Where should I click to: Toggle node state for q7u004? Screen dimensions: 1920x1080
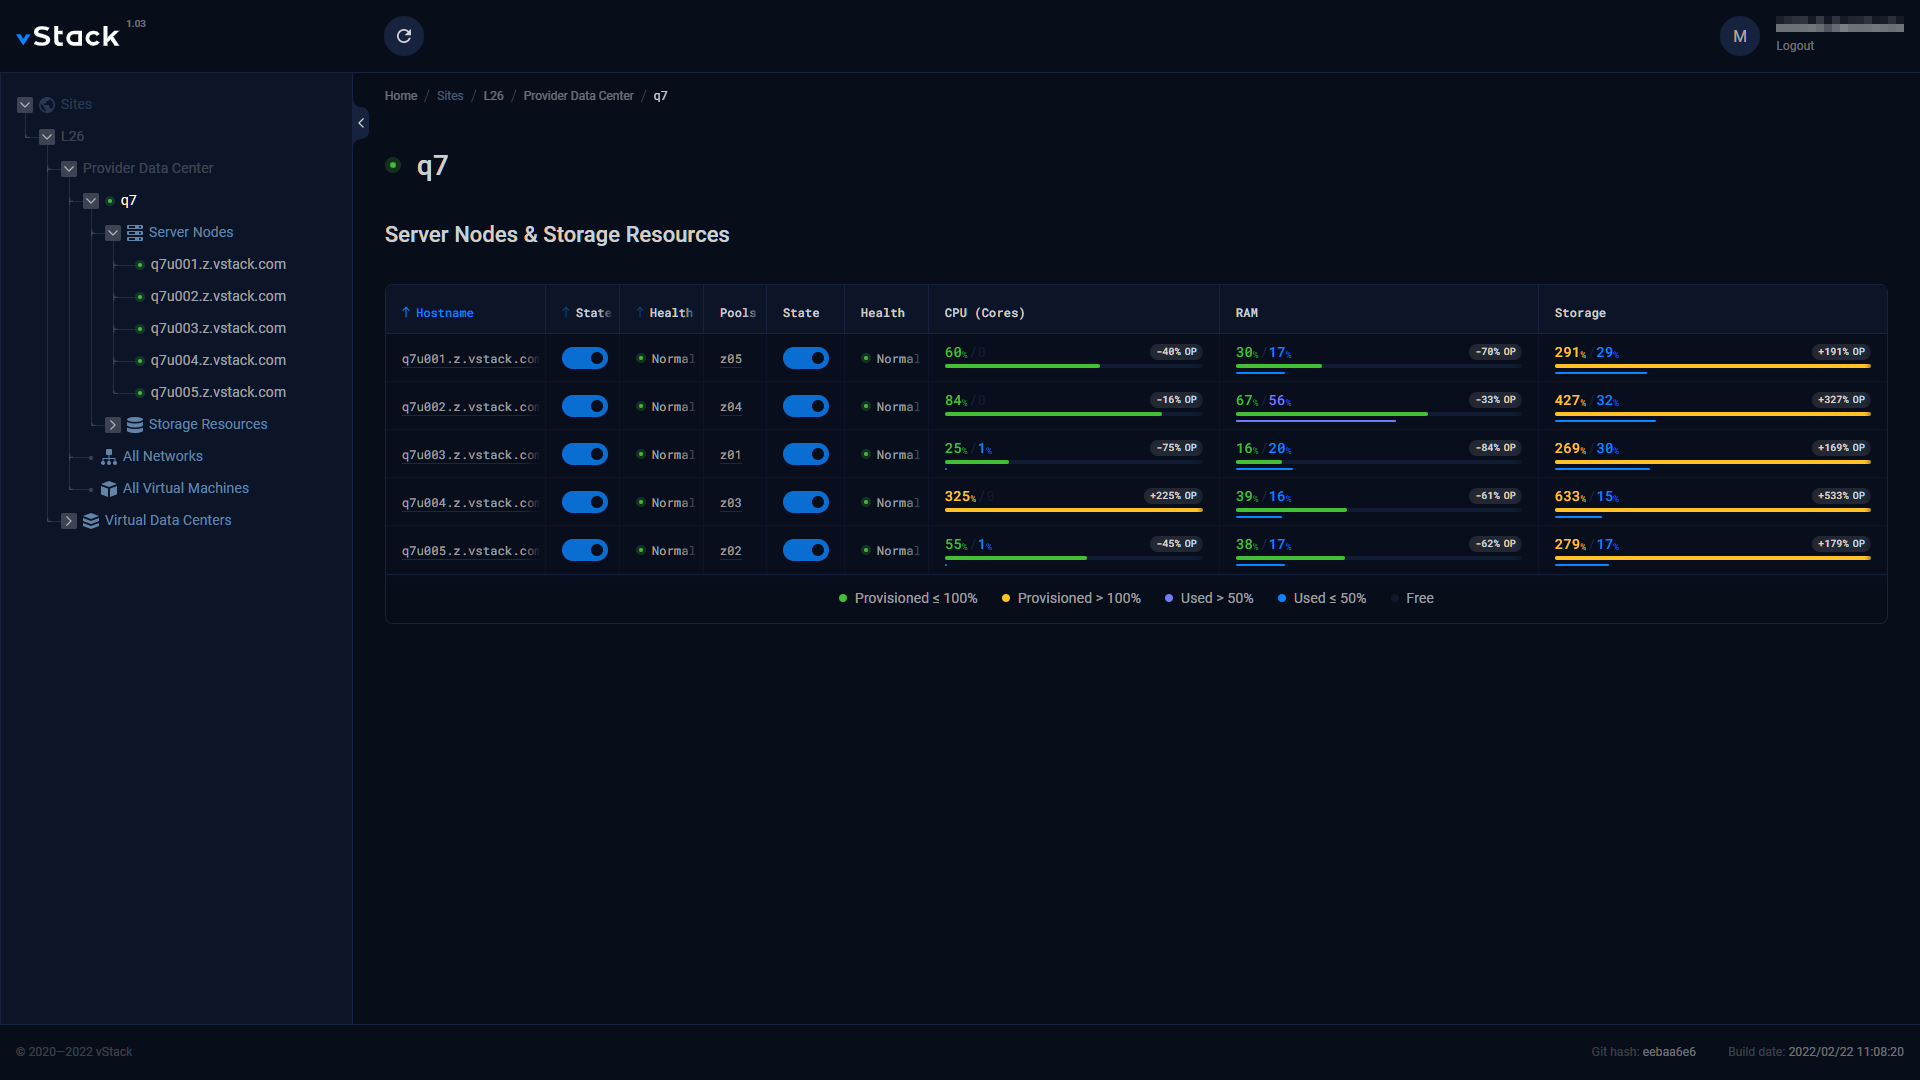coord(585,502)
